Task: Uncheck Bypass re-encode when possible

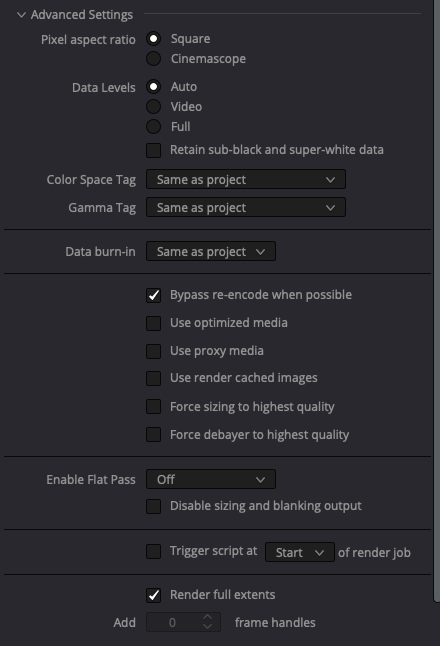Action: [x=154, y=295]
